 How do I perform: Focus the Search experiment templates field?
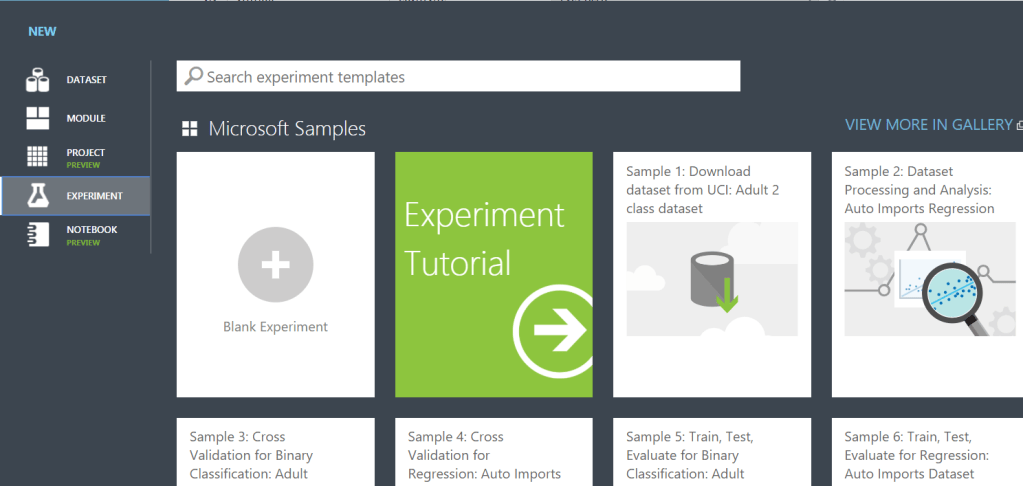(458, 76)
